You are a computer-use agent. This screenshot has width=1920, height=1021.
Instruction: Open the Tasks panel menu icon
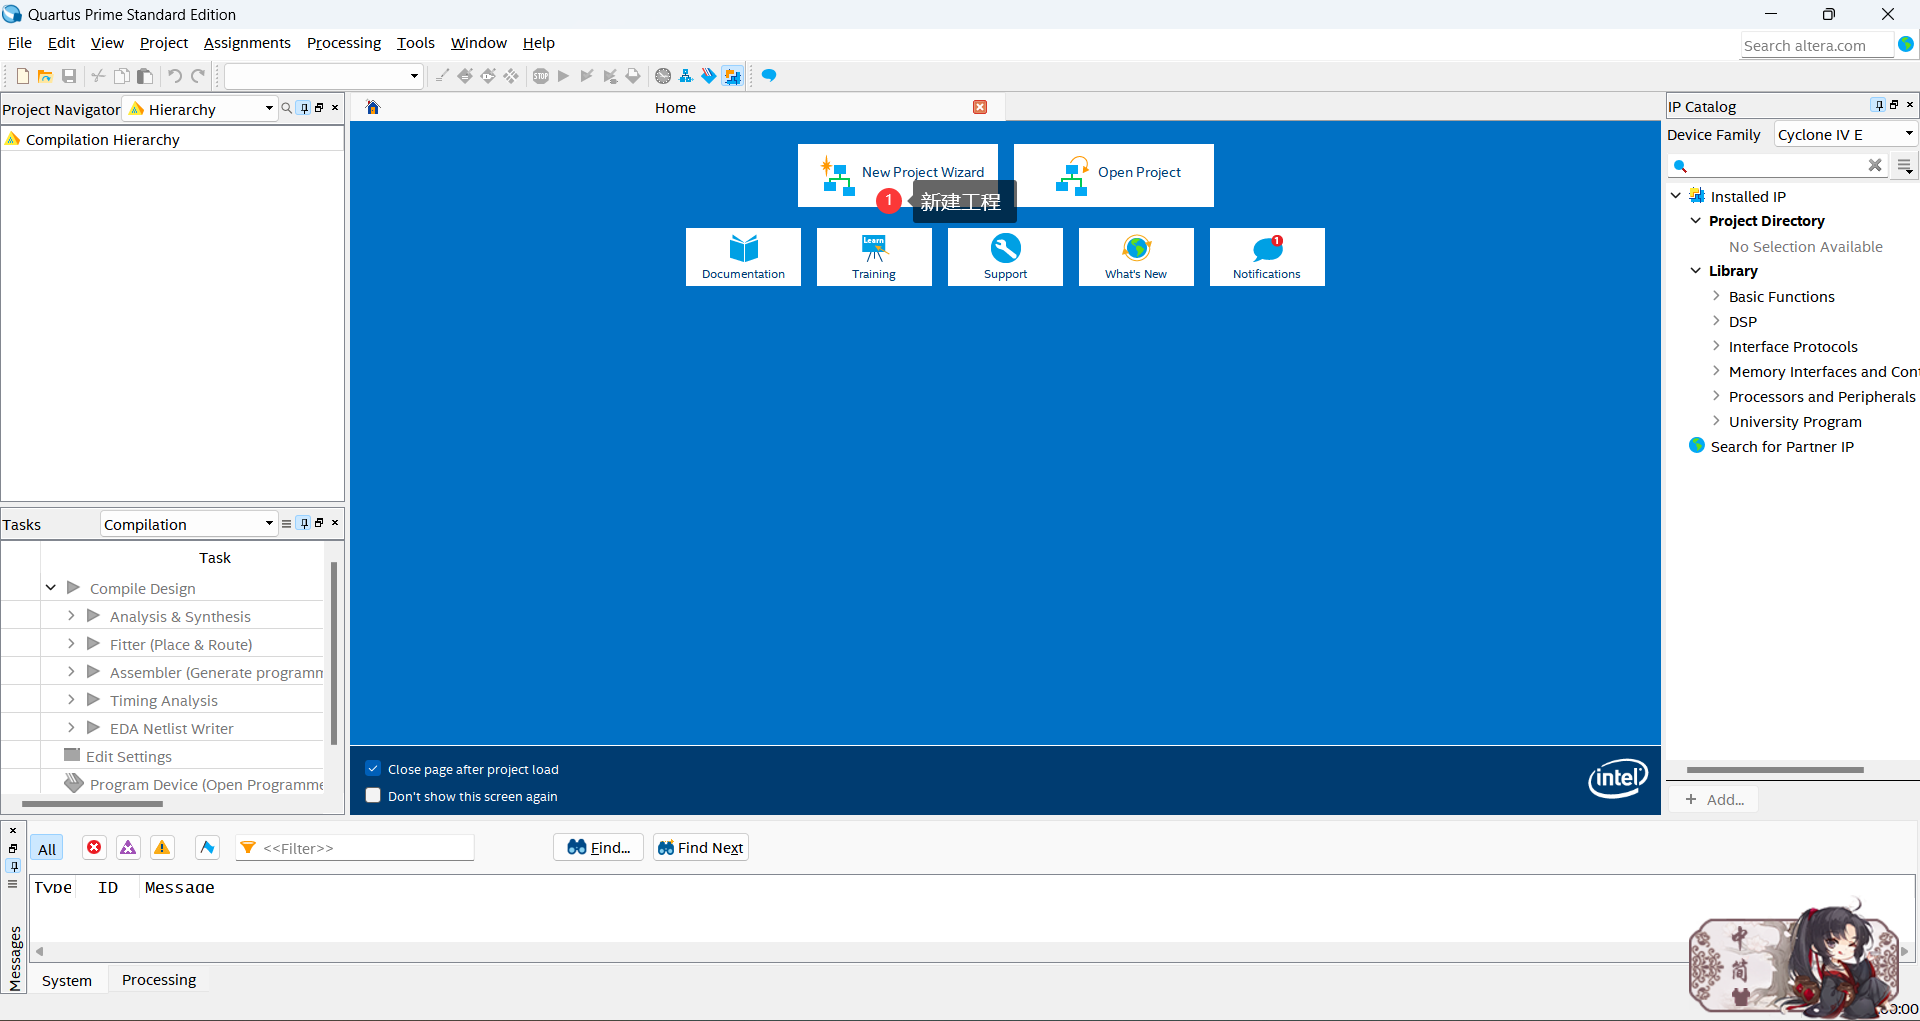pyautogui.click(x=287, y=524)
